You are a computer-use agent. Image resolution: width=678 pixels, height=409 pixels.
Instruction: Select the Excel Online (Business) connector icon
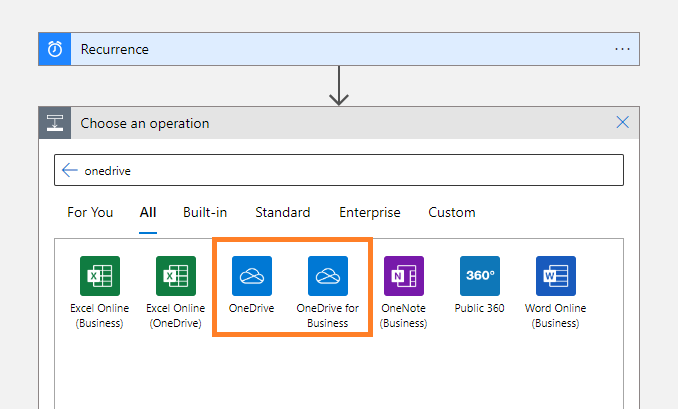click(100, 276)
